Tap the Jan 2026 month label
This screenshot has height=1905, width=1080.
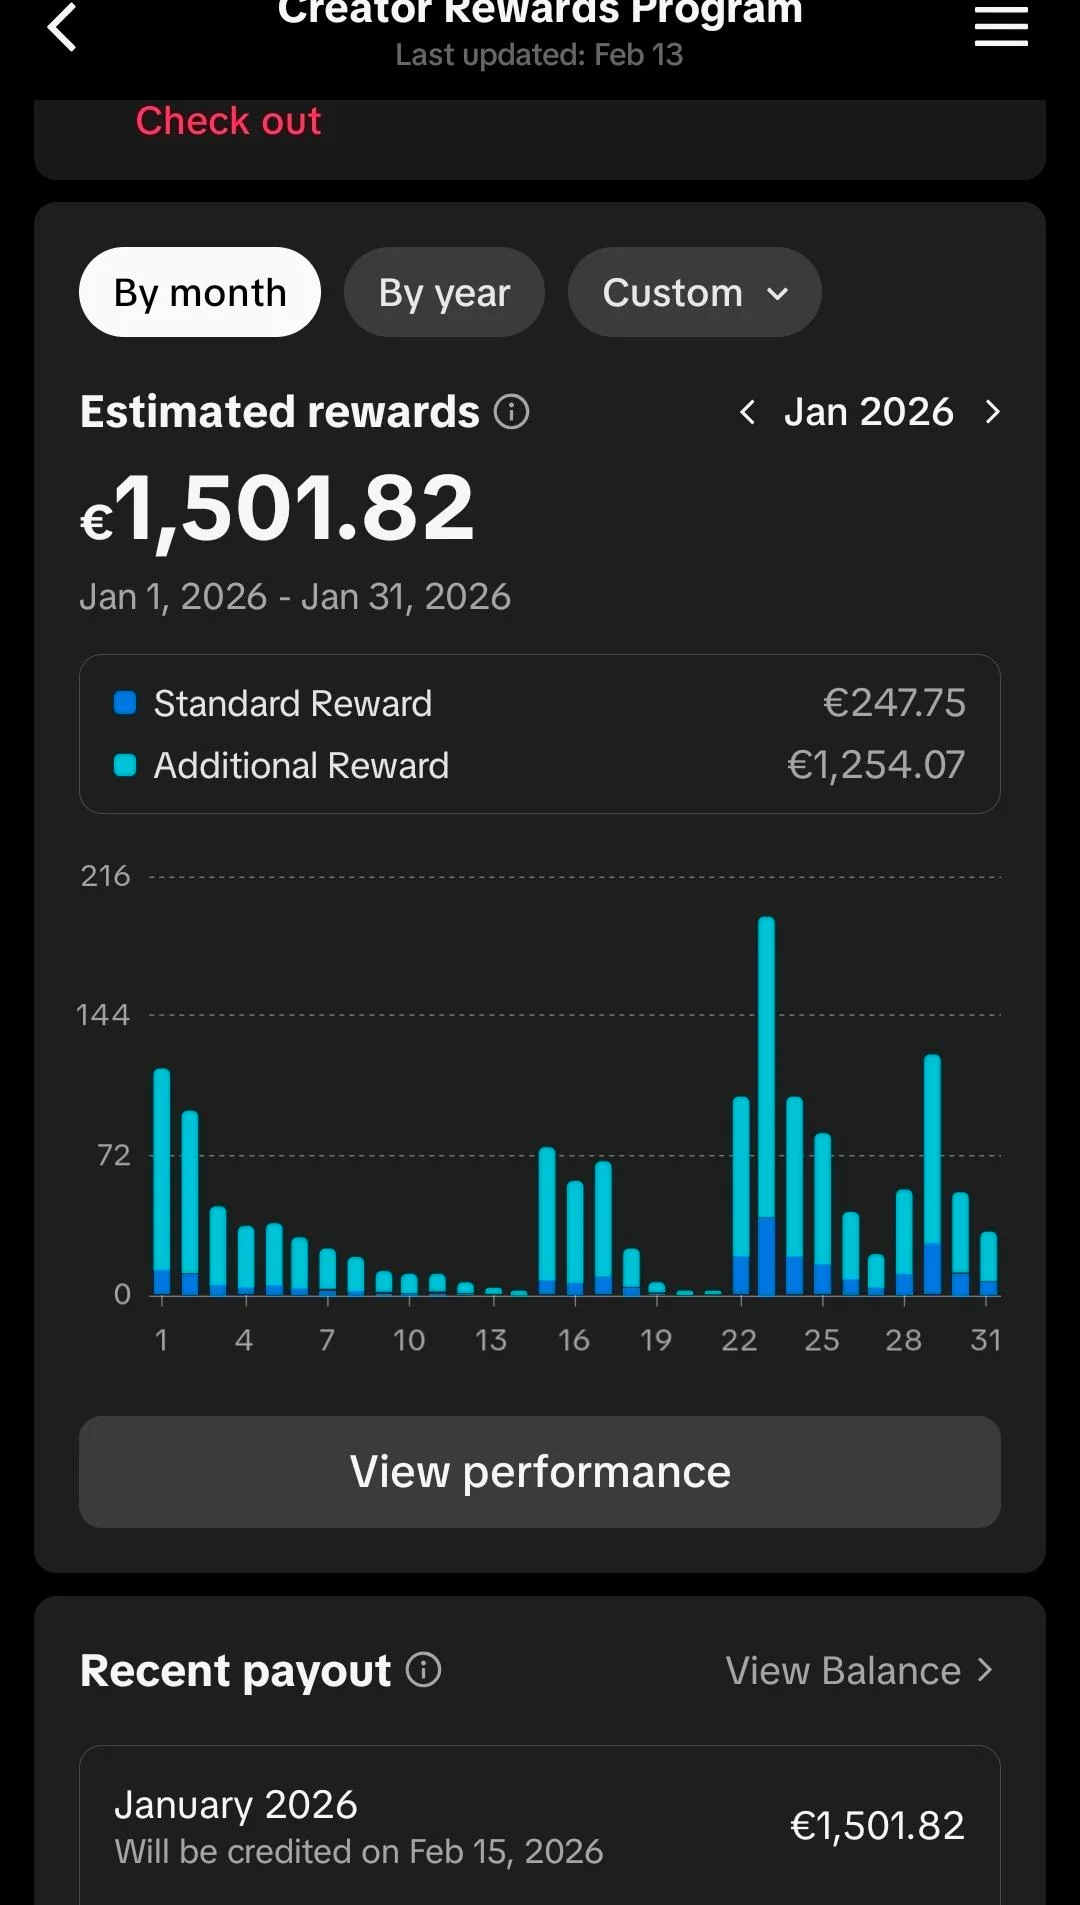pyautogui.click(x=868, y=412)
